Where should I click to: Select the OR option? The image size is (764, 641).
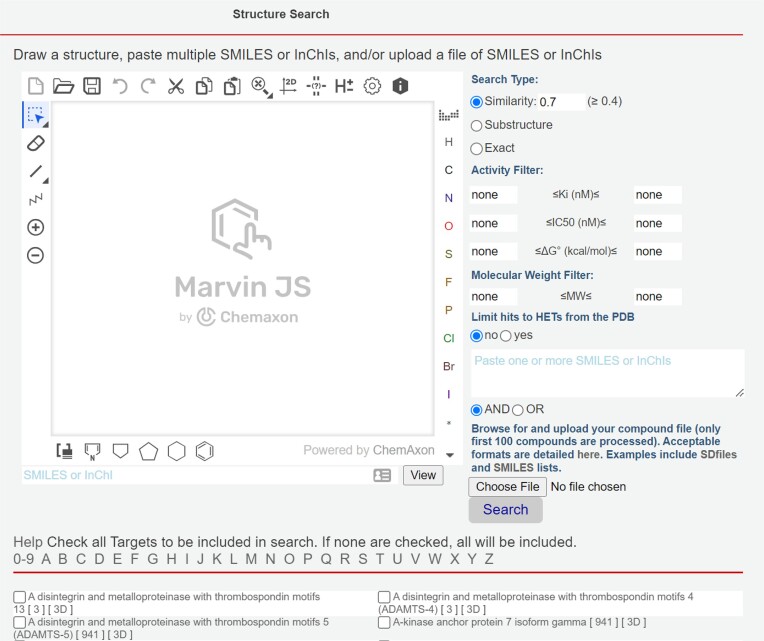[517, 410]
